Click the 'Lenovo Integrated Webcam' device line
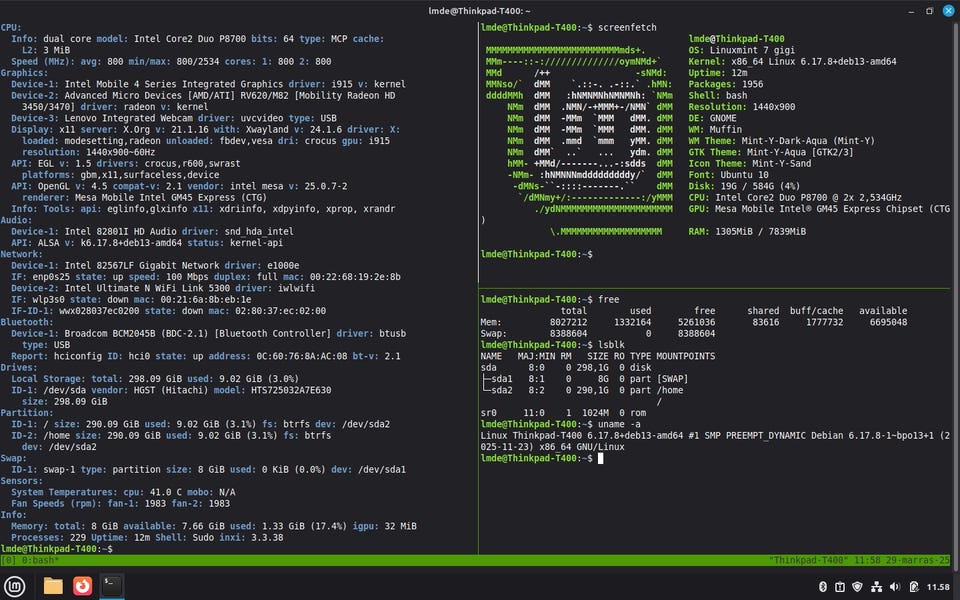Screen dimensions: 960x600 (x=174, y=118)
